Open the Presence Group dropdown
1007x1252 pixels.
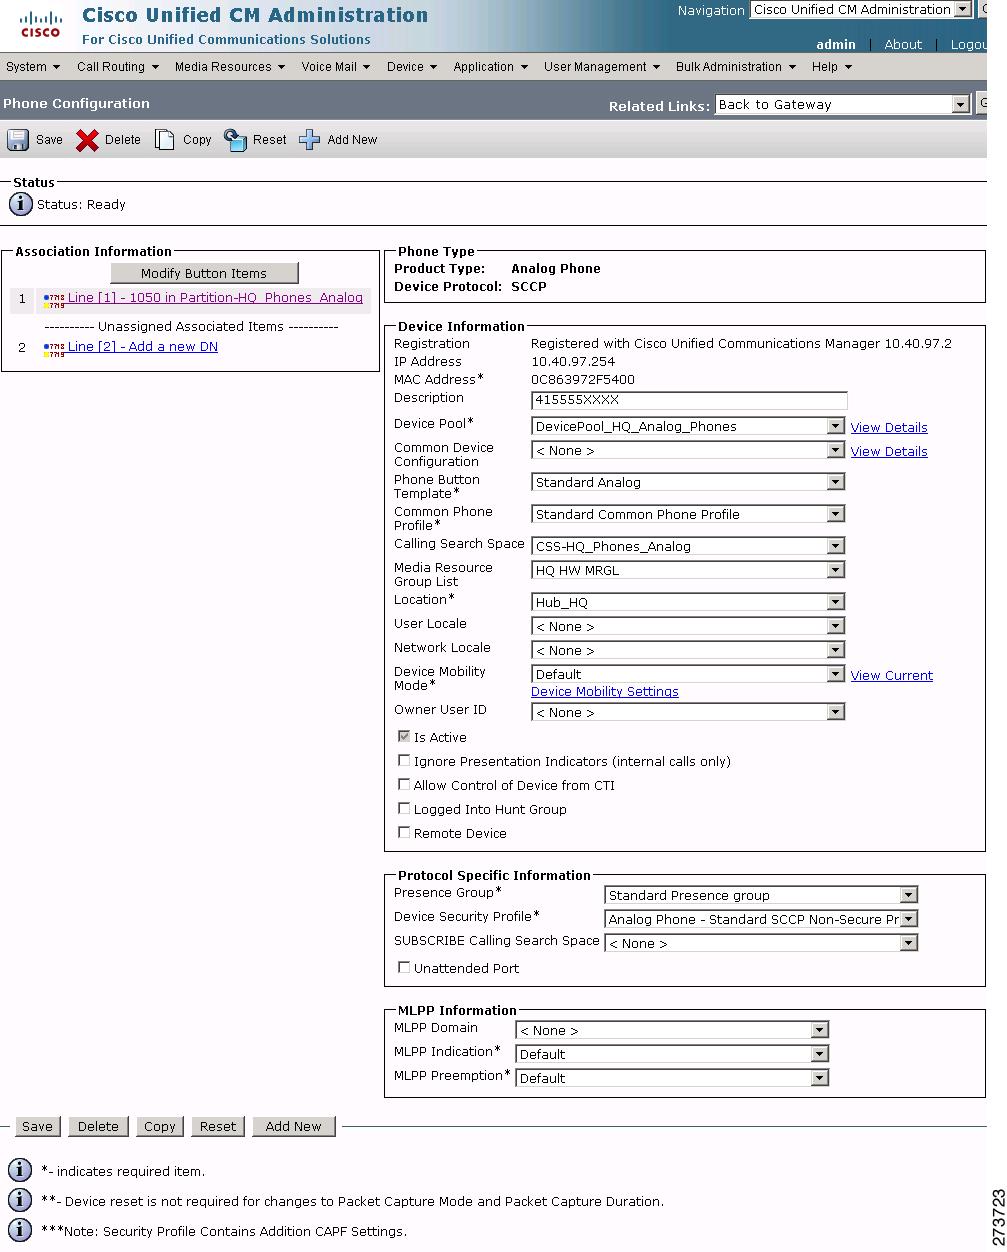click(761, 896)
